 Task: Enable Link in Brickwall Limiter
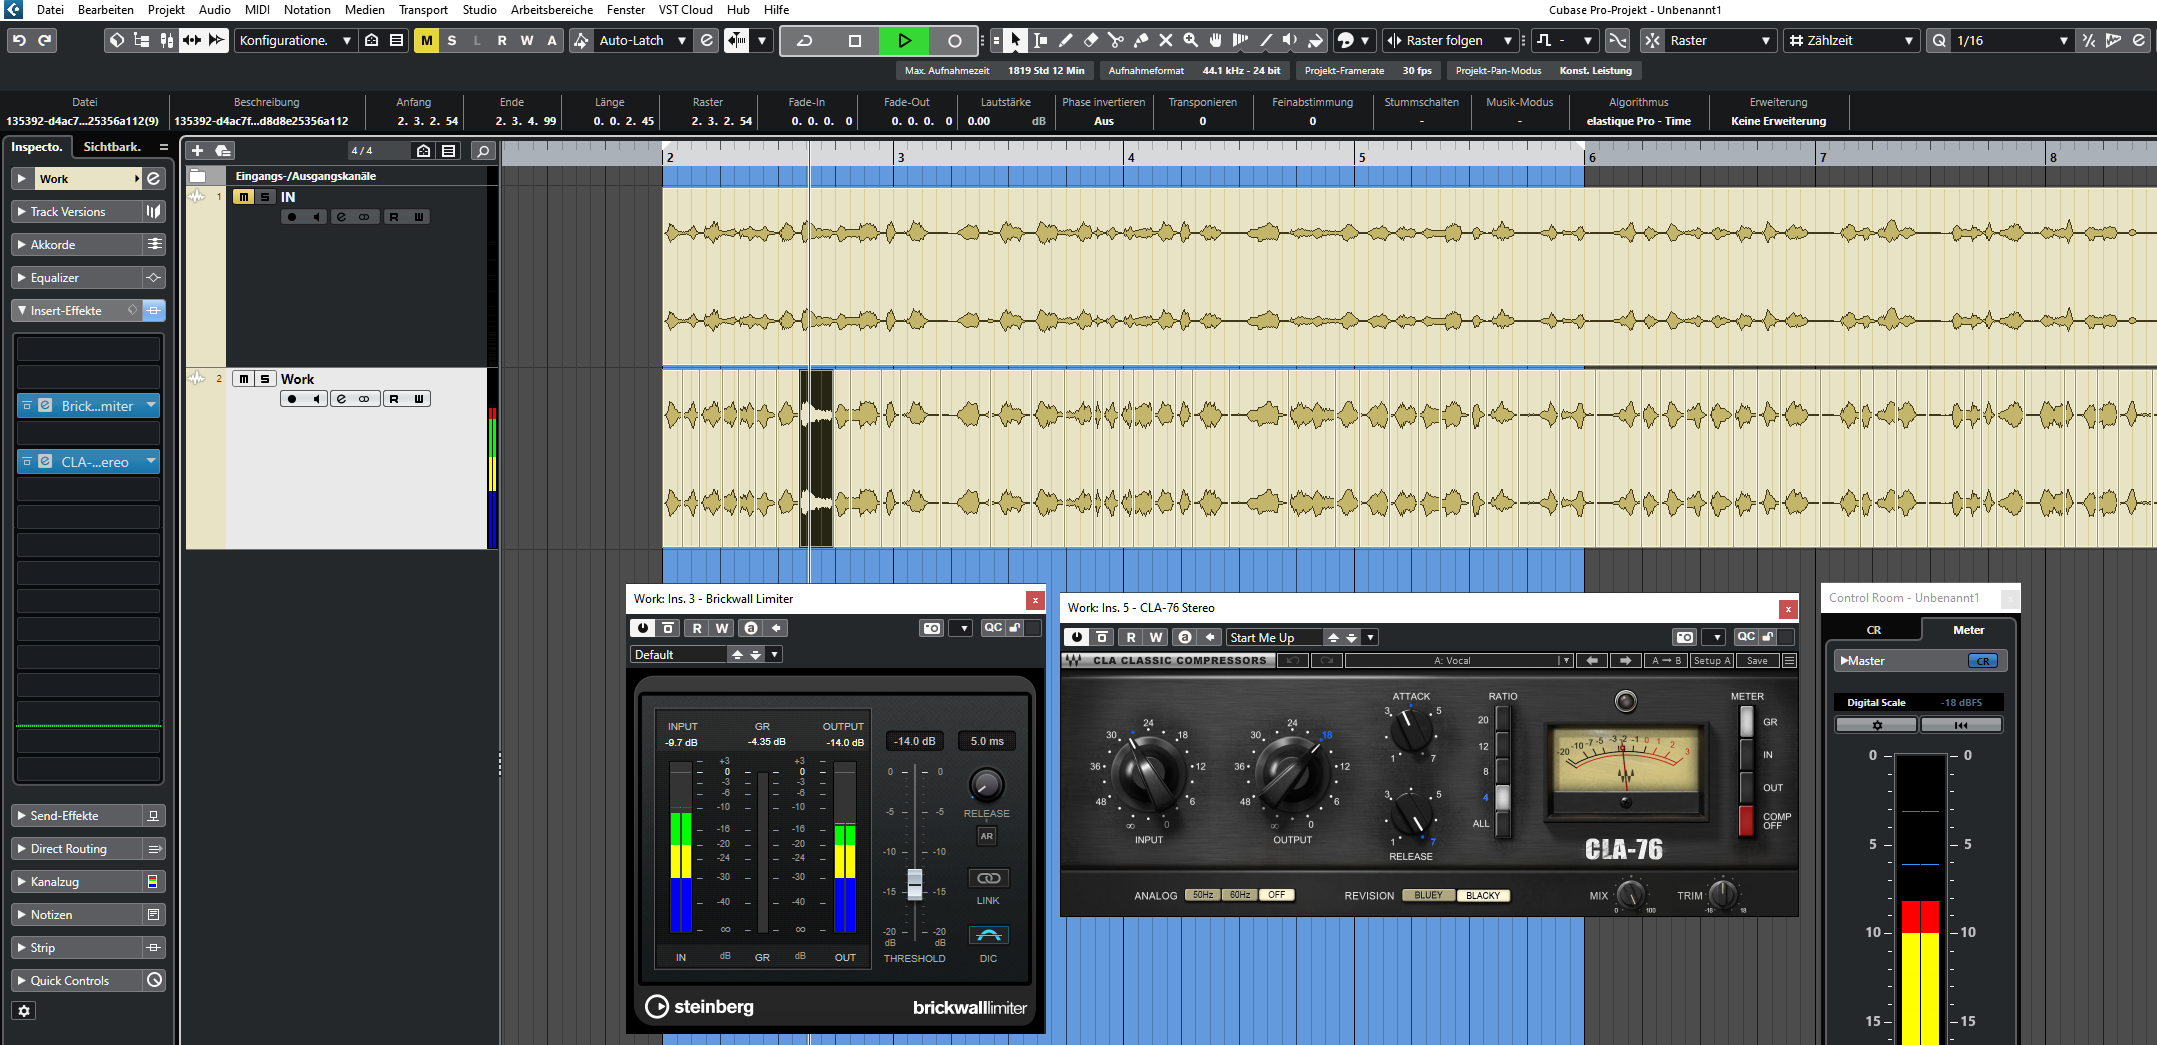(988, 878)
